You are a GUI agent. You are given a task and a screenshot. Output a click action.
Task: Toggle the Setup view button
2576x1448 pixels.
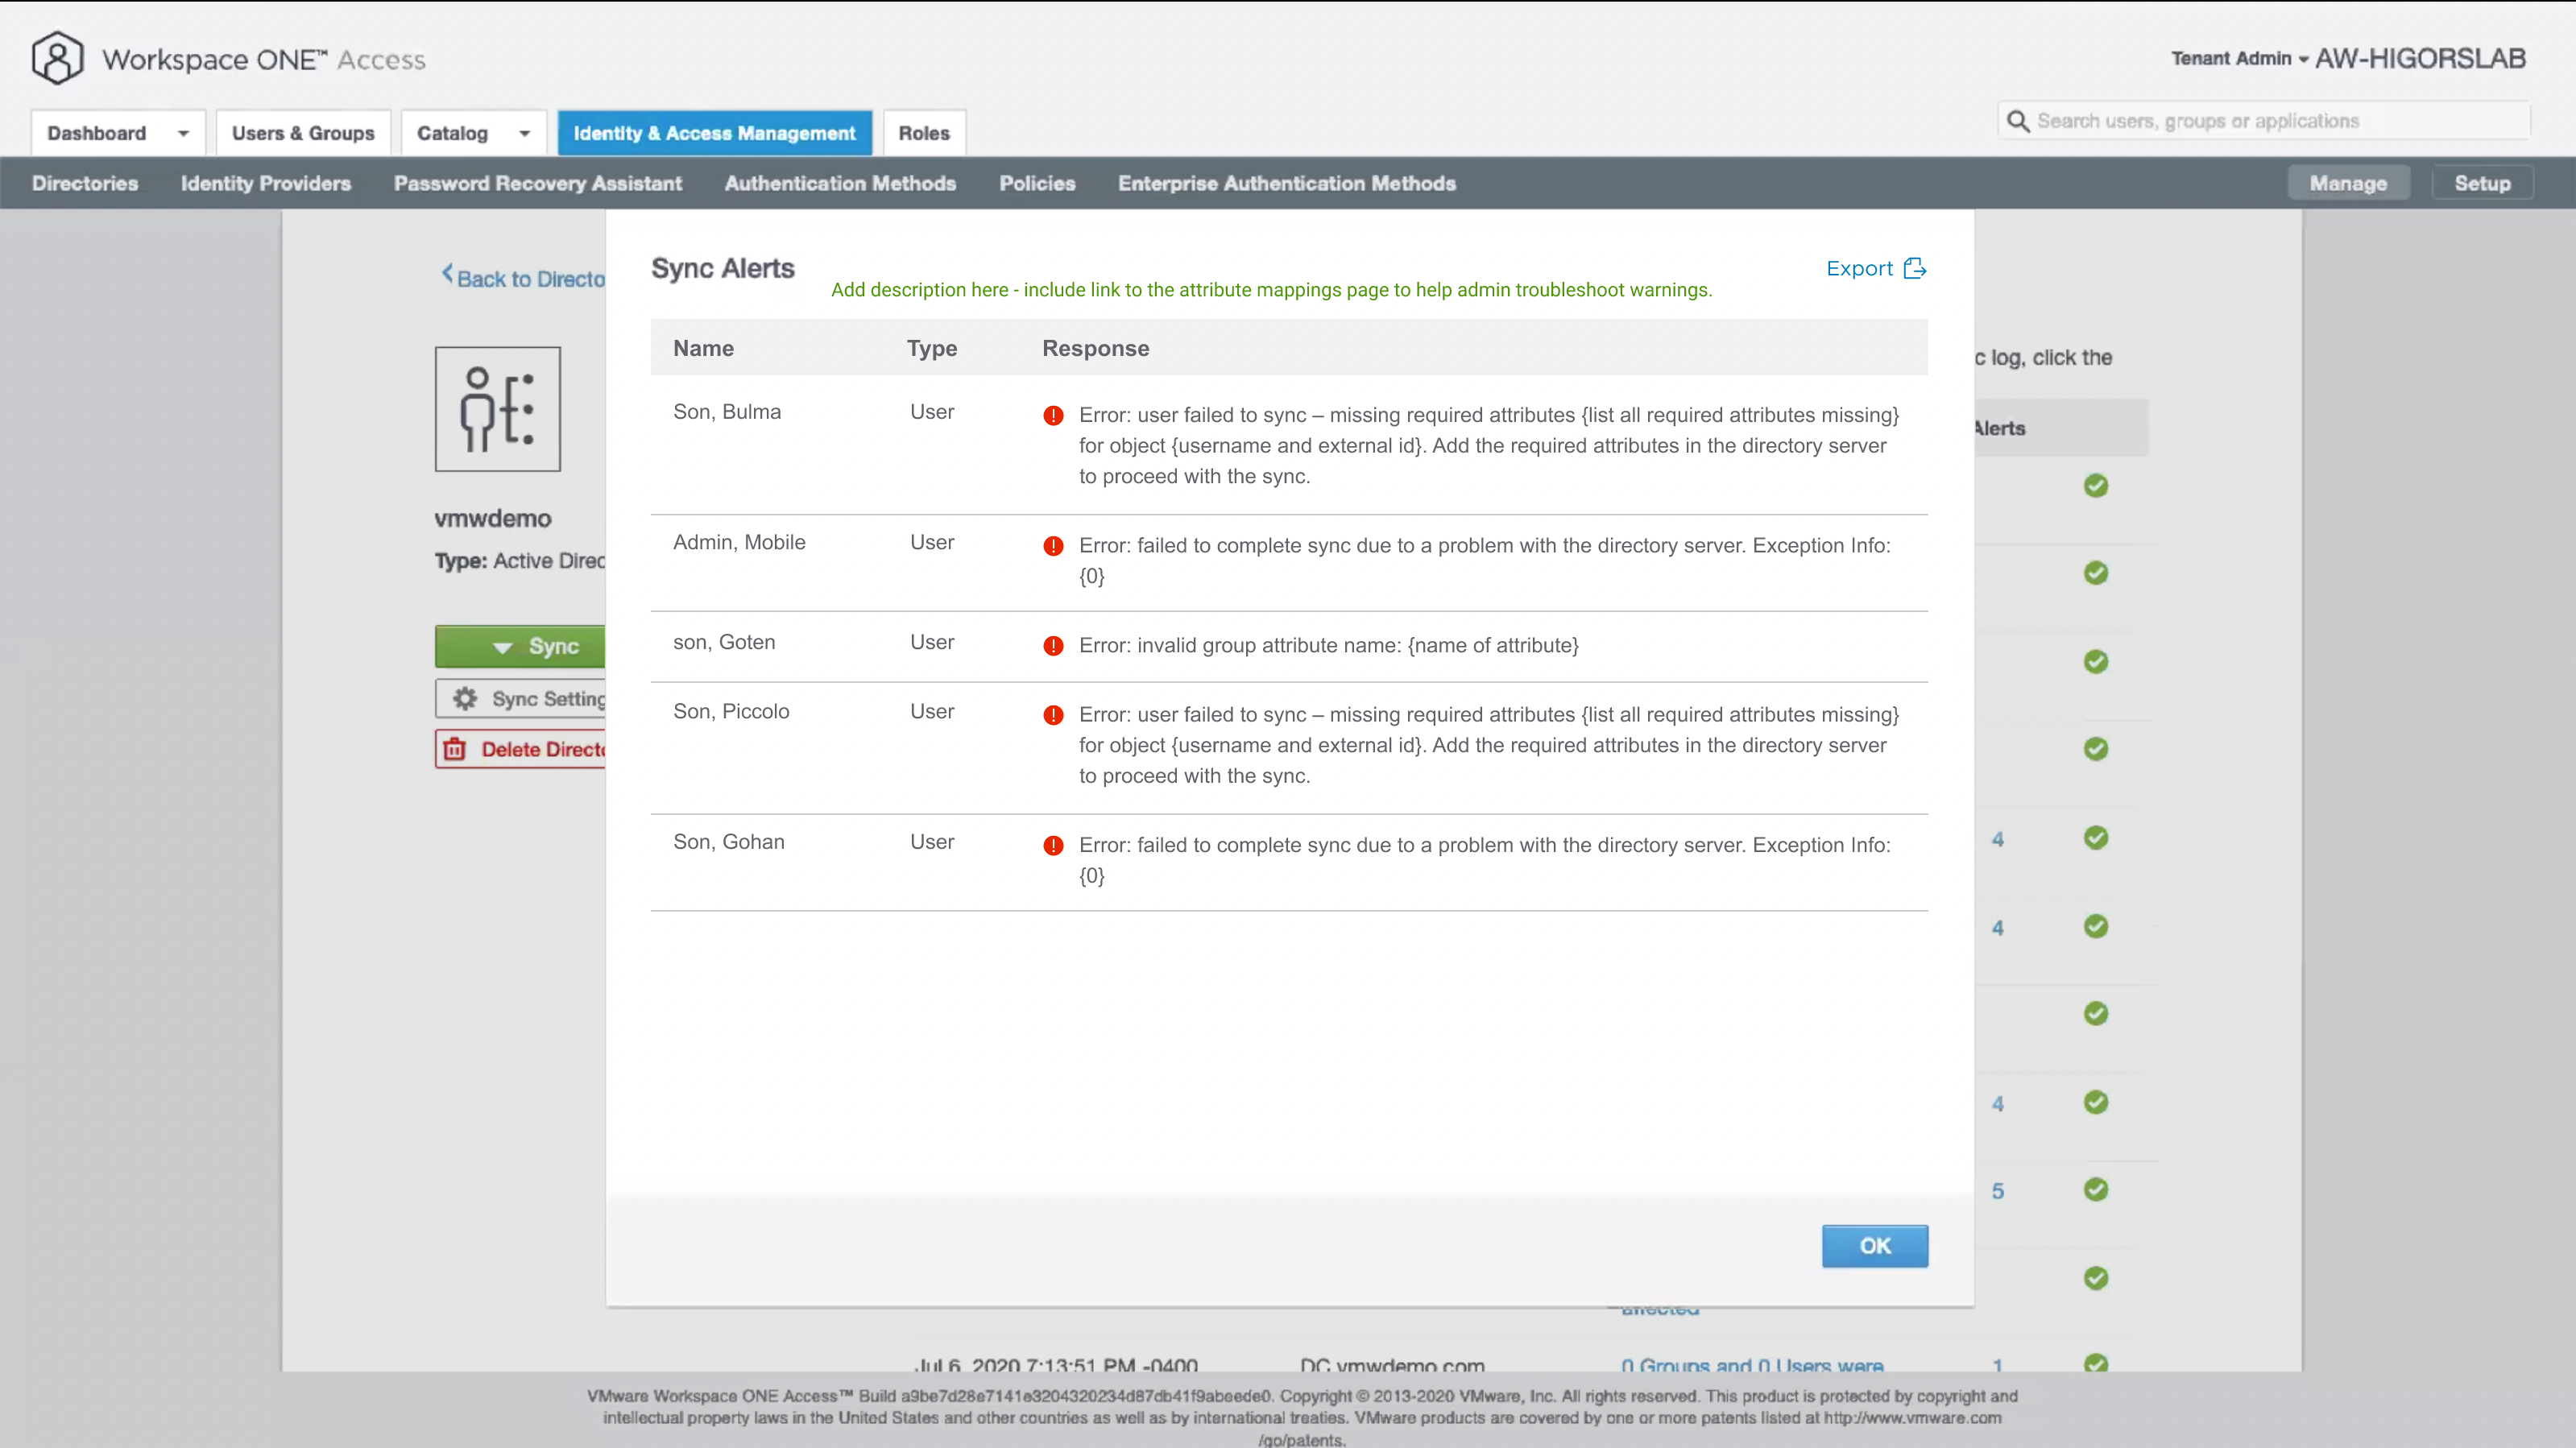(2481, 183)
